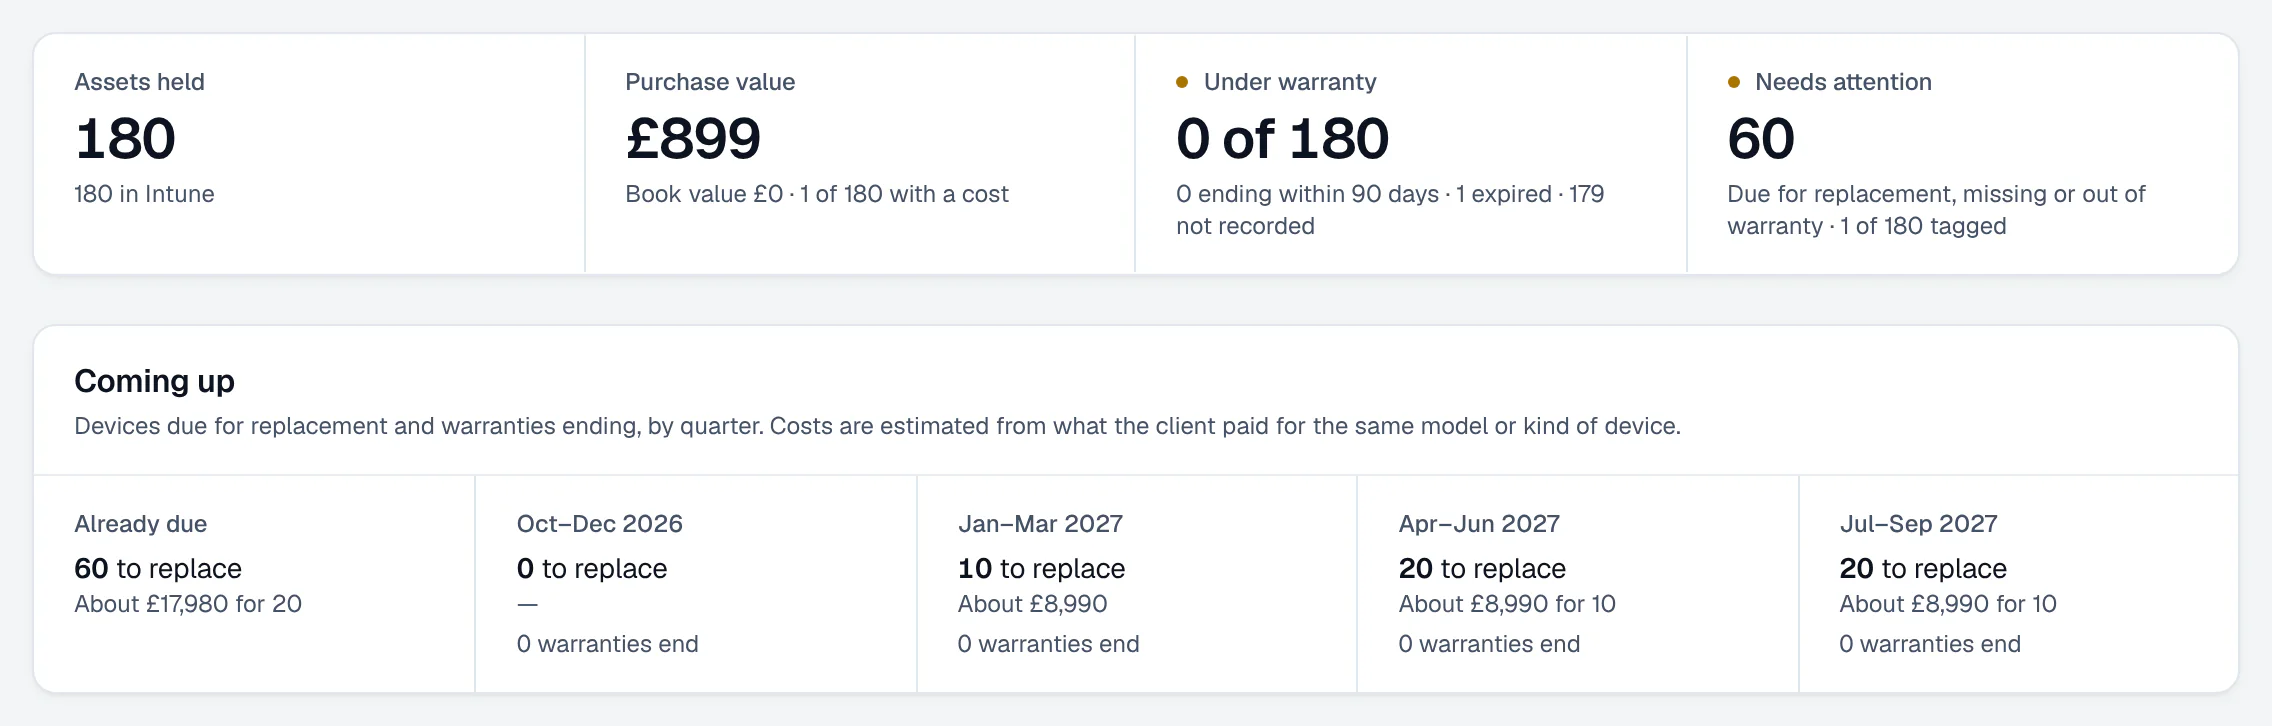The image size is (2272, 726).
Task: Click the 'Devices due for replacement' description
Action: (877, 426)
